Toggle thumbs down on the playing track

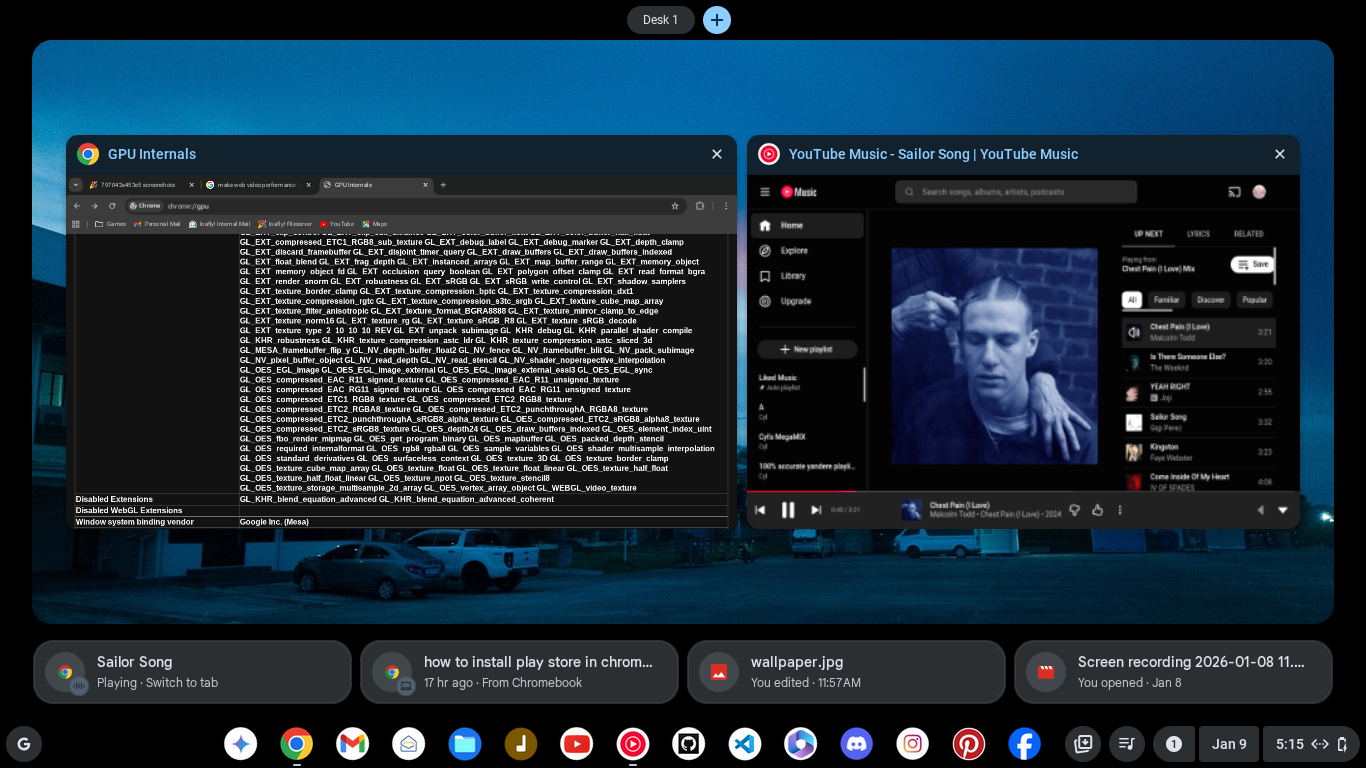pos(1075,510)
